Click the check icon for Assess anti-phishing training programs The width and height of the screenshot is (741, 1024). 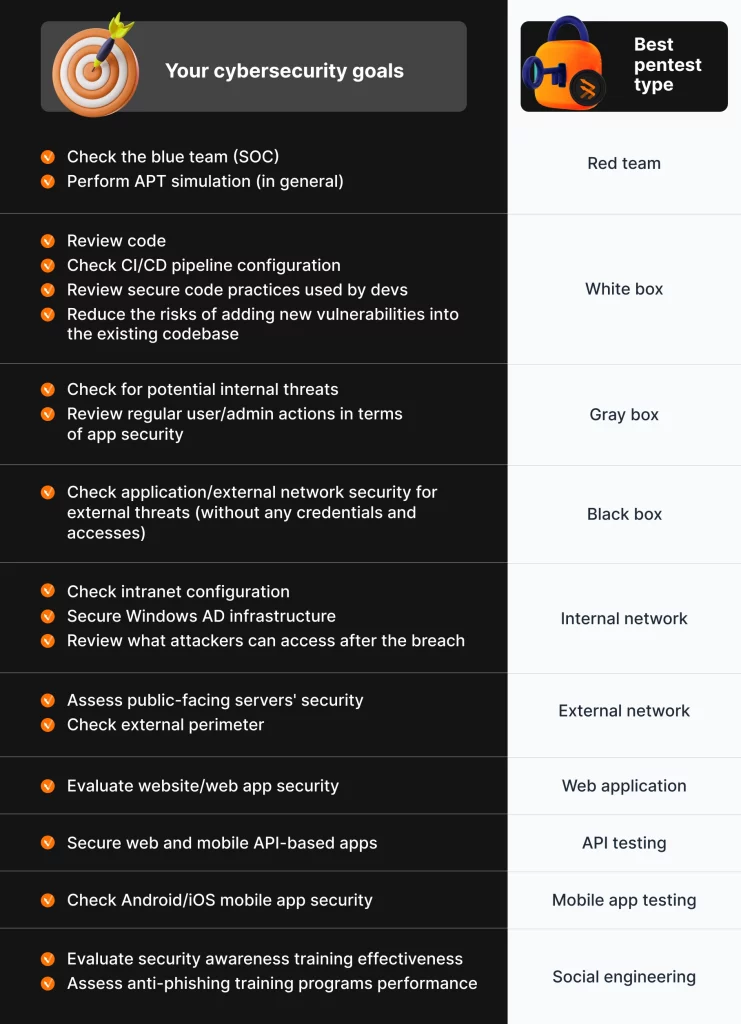[48, 984]
